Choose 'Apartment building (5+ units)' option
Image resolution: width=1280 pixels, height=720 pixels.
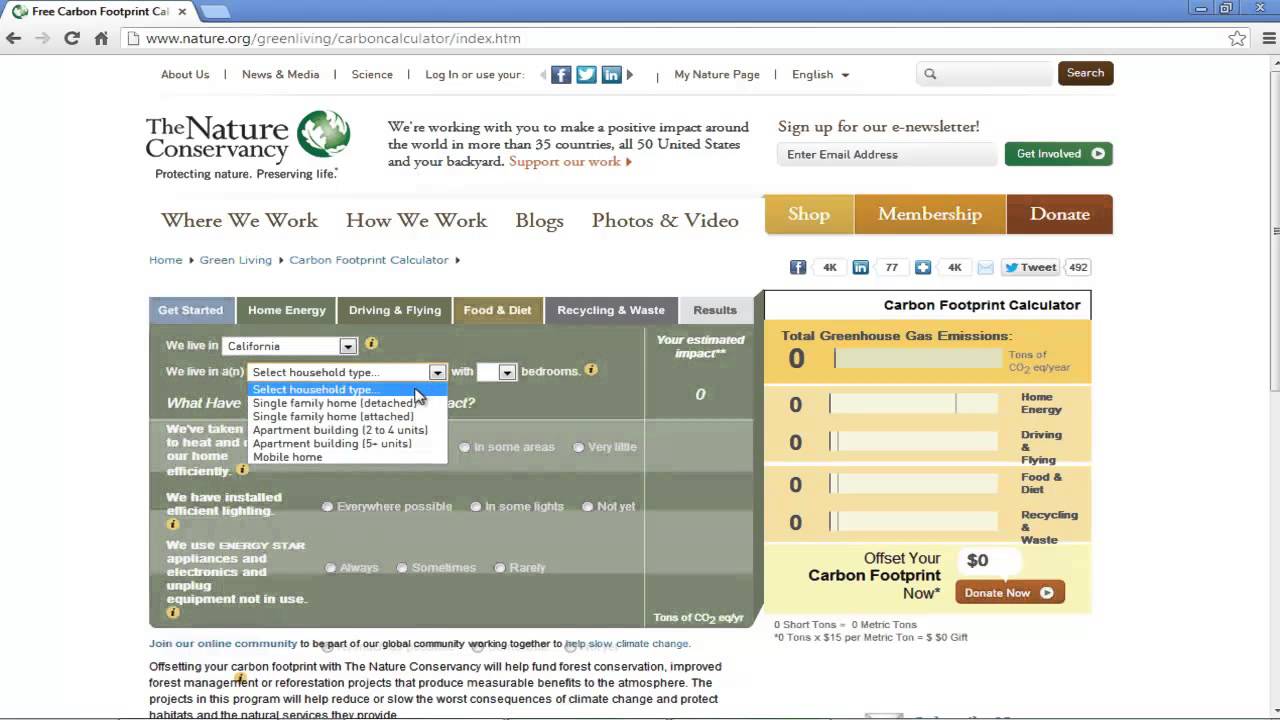click(x=347, y=443)
